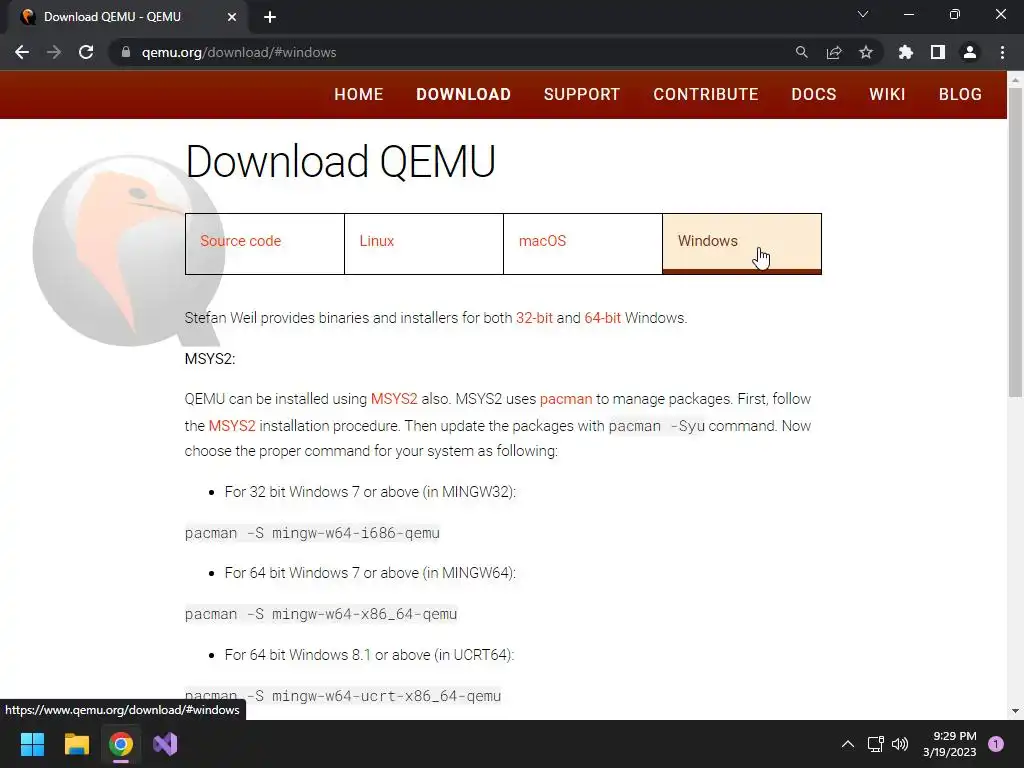Viewport: 1024px width, 768px height.
Task: Open the notification center badge
Action: pos(996,744)
